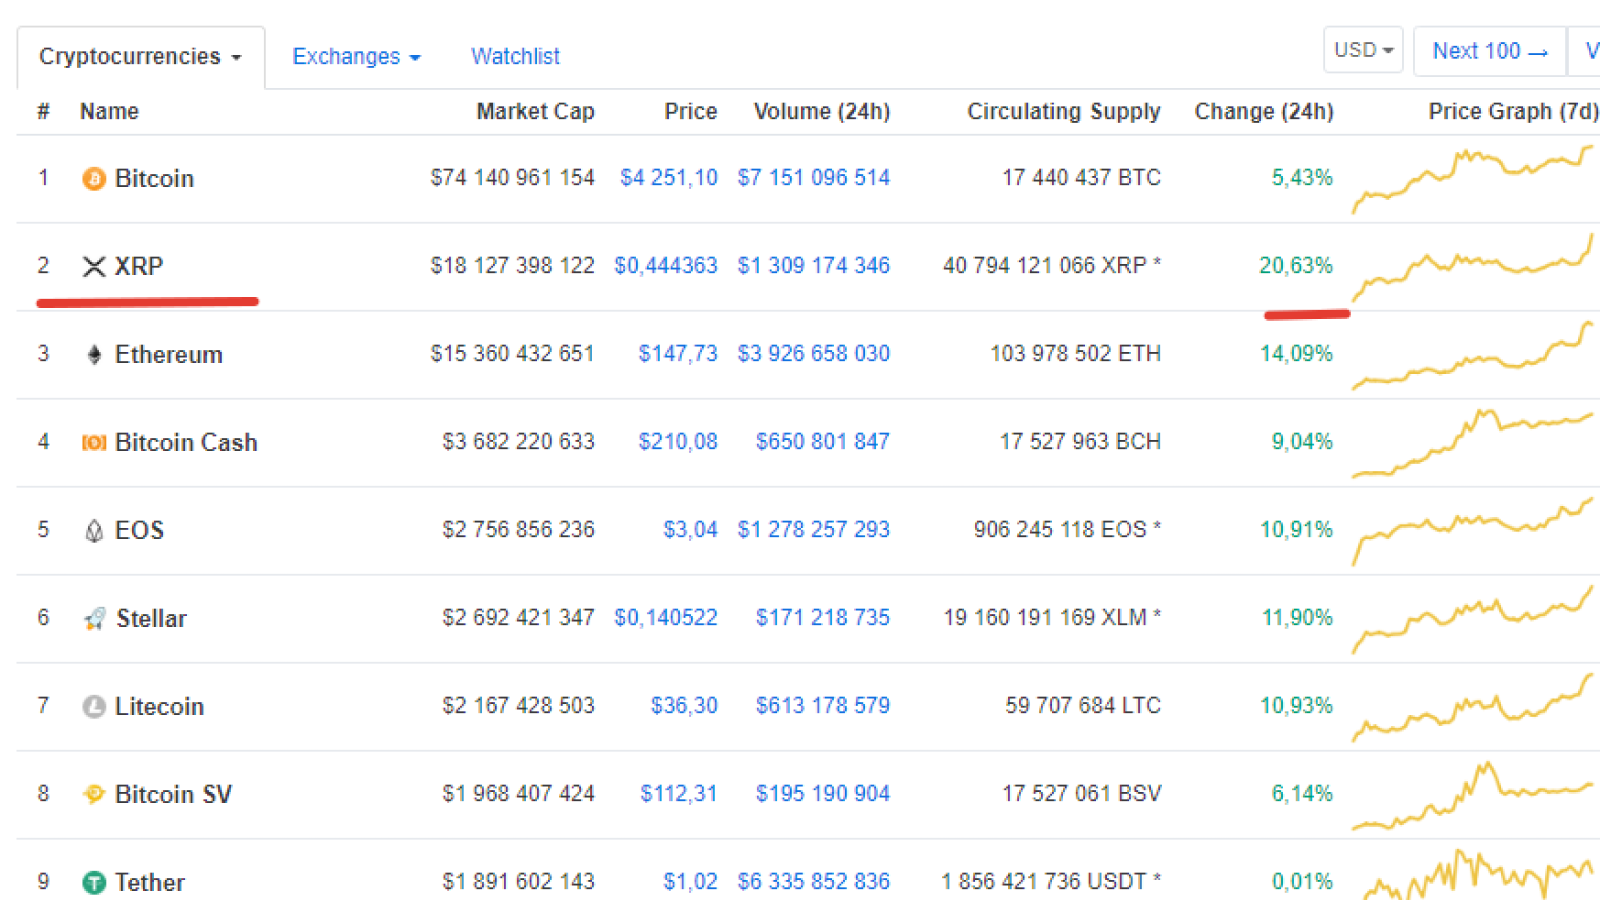Viewport: 1600px width, 900px height.
Task: Click the Bitcoin SV icon
Action: click(x=94, y=795)
